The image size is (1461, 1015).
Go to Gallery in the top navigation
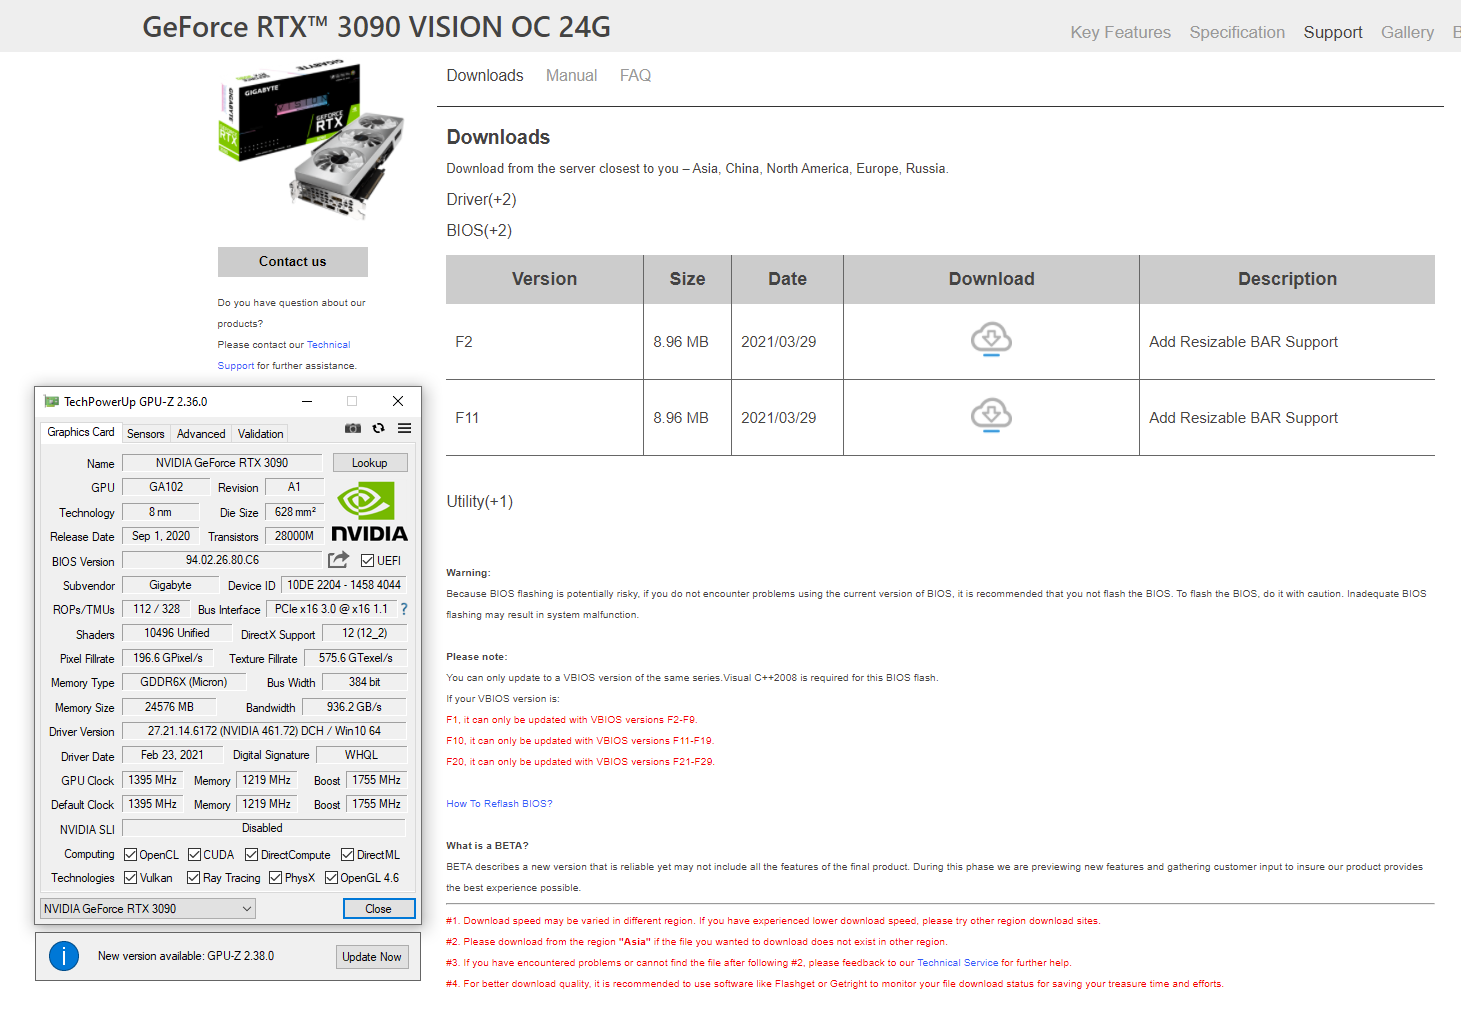click(x=1407, y=32)
